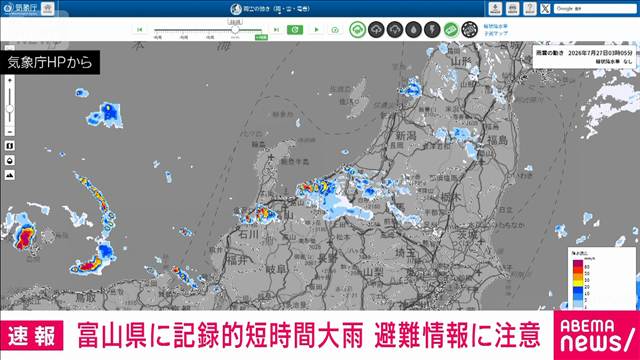
Task: Open the home icon beside the 気象庁 logo
Action: (47, 8)
